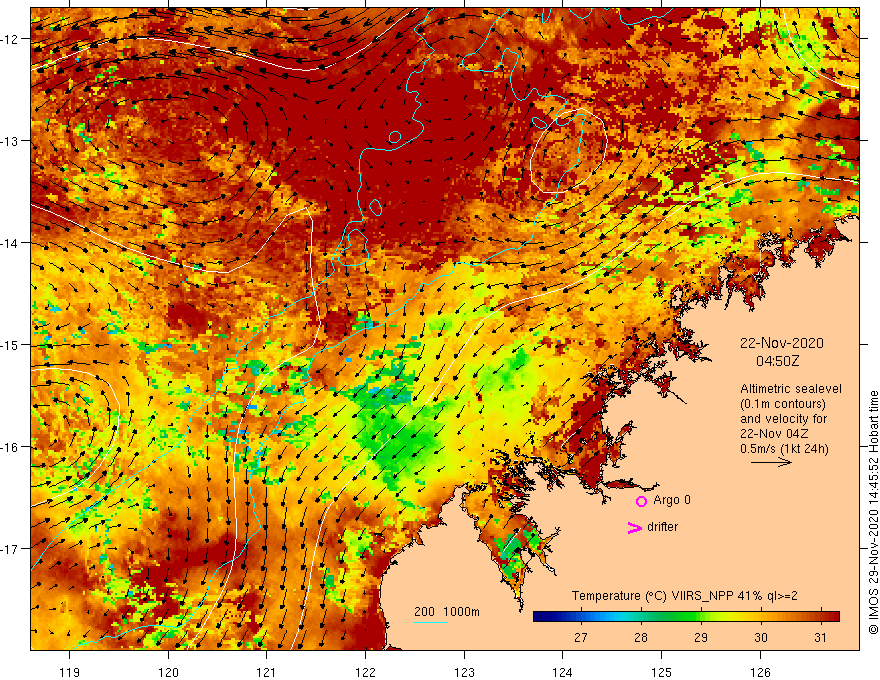Select the '04:50Z' time text
The height and width of the screenshot is (680, 880).
pos(777,361)
